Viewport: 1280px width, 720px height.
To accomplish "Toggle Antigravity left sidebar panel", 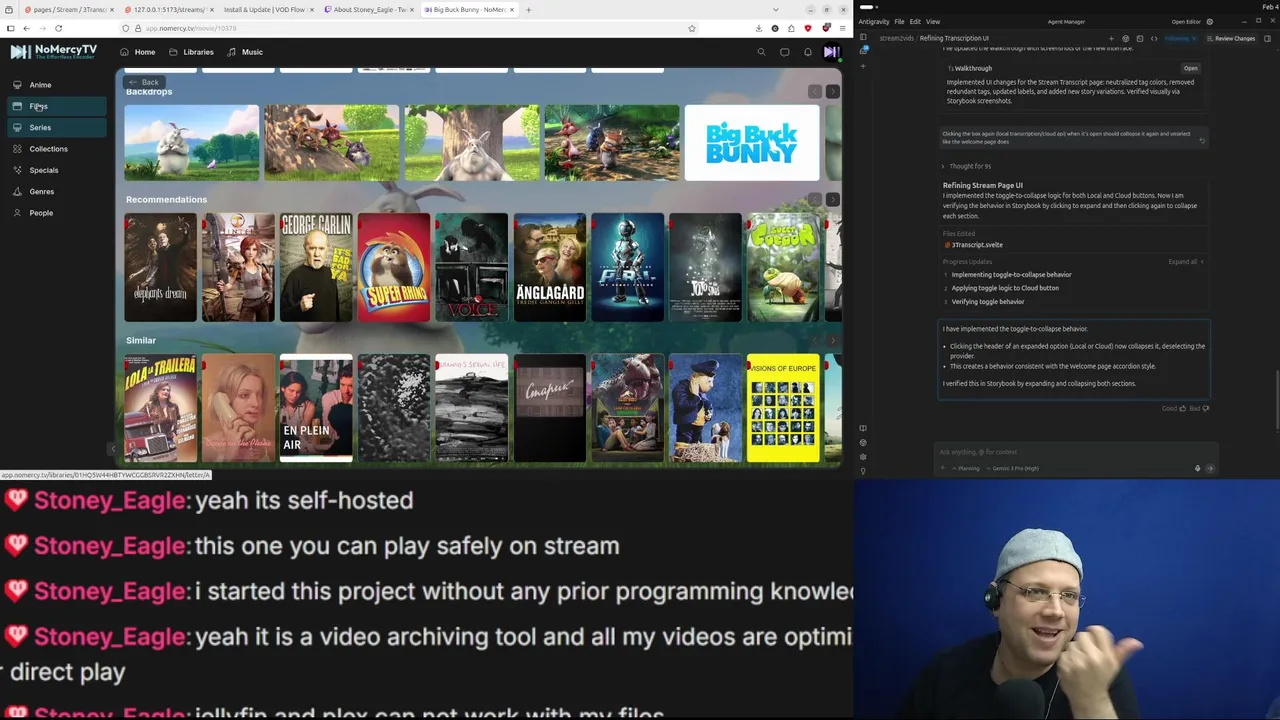I will (865, 38).
